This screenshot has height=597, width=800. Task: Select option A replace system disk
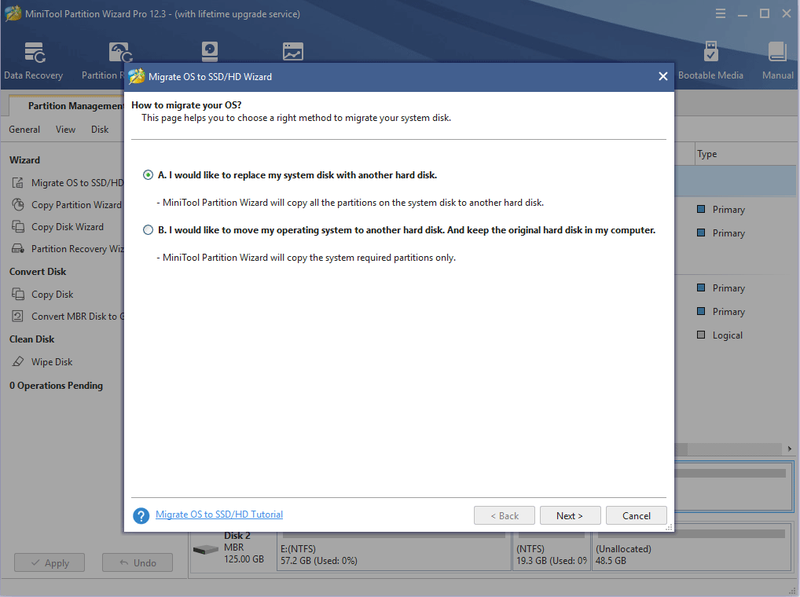[x=148, y=175]
